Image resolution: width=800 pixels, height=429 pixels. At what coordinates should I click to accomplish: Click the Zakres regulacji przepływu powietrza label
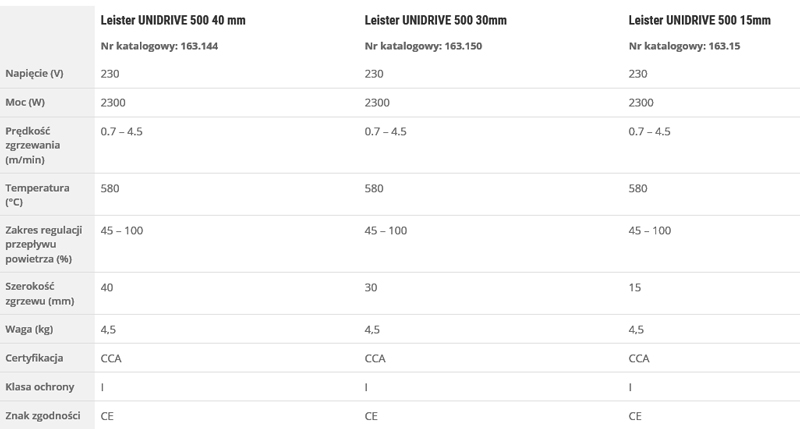pyautogui.click(x=44, y=244)
